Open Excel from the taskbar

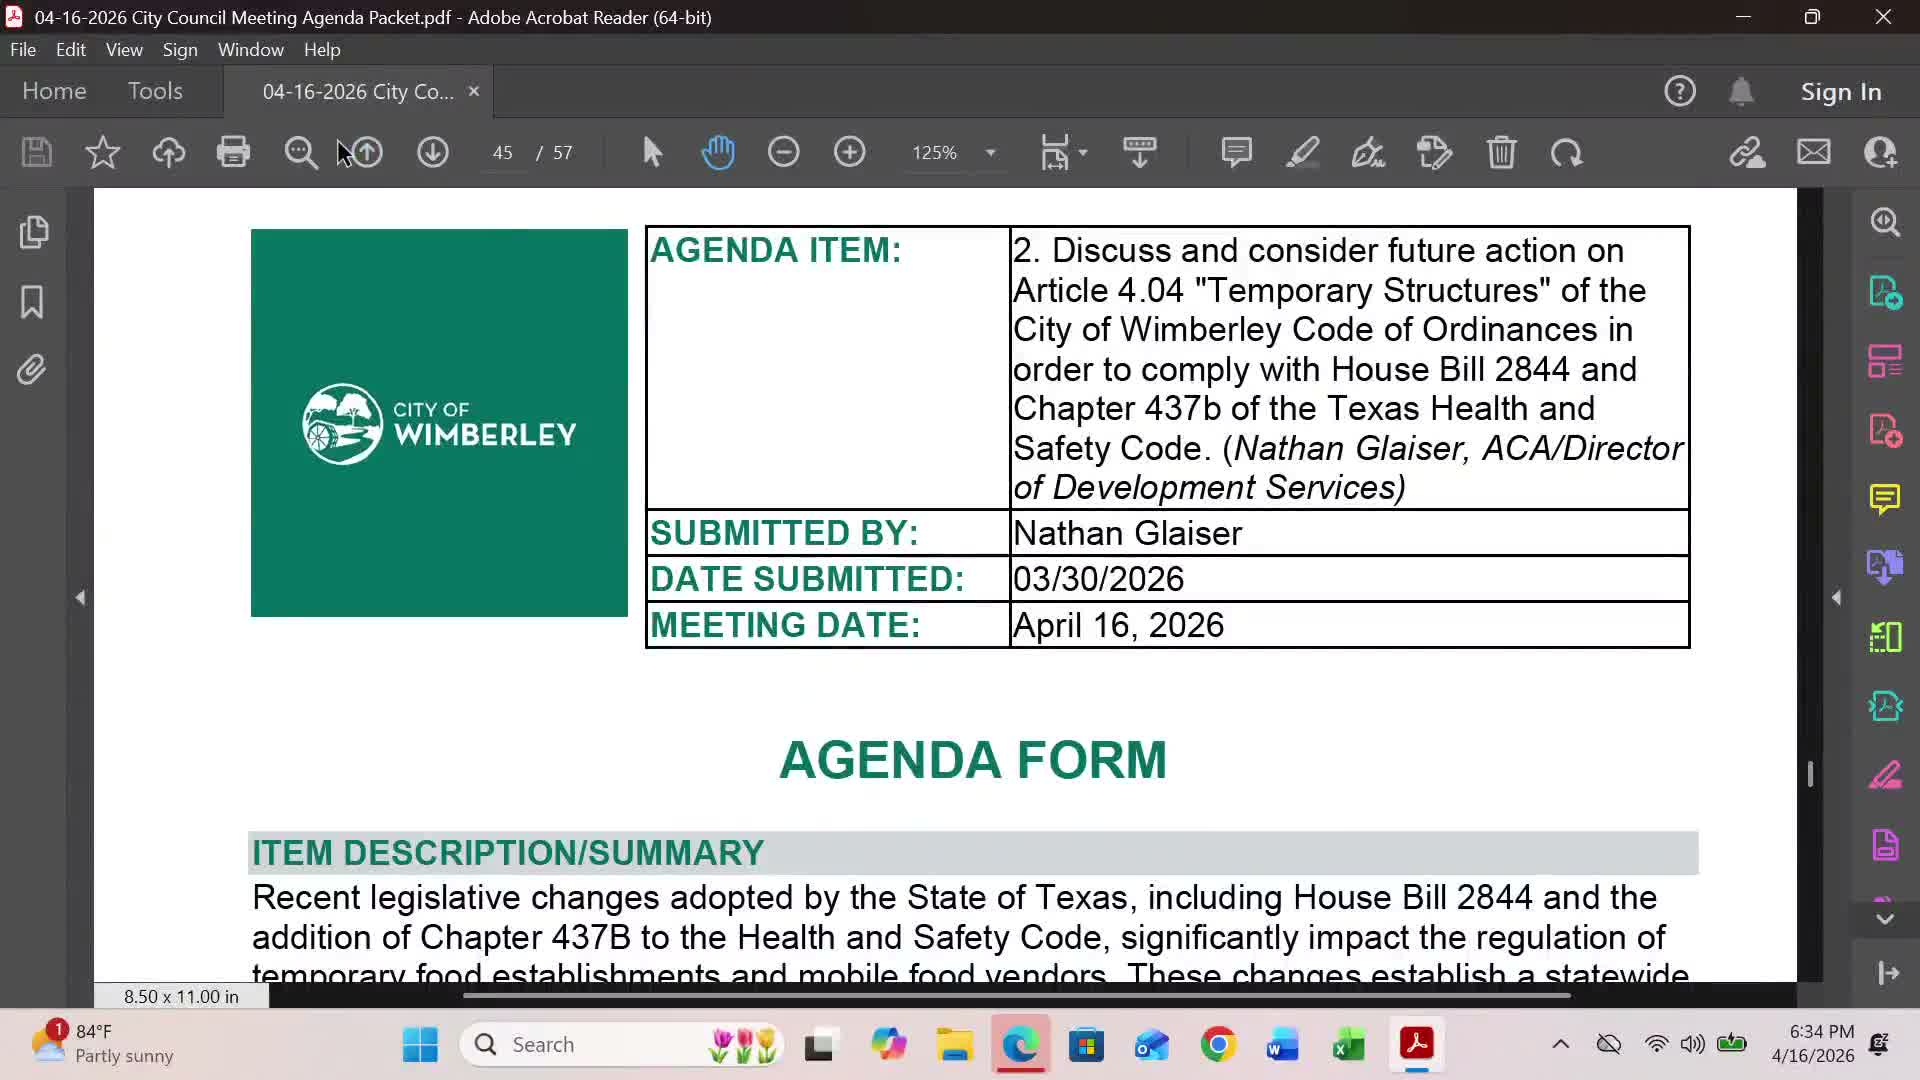point(1348,1045)
